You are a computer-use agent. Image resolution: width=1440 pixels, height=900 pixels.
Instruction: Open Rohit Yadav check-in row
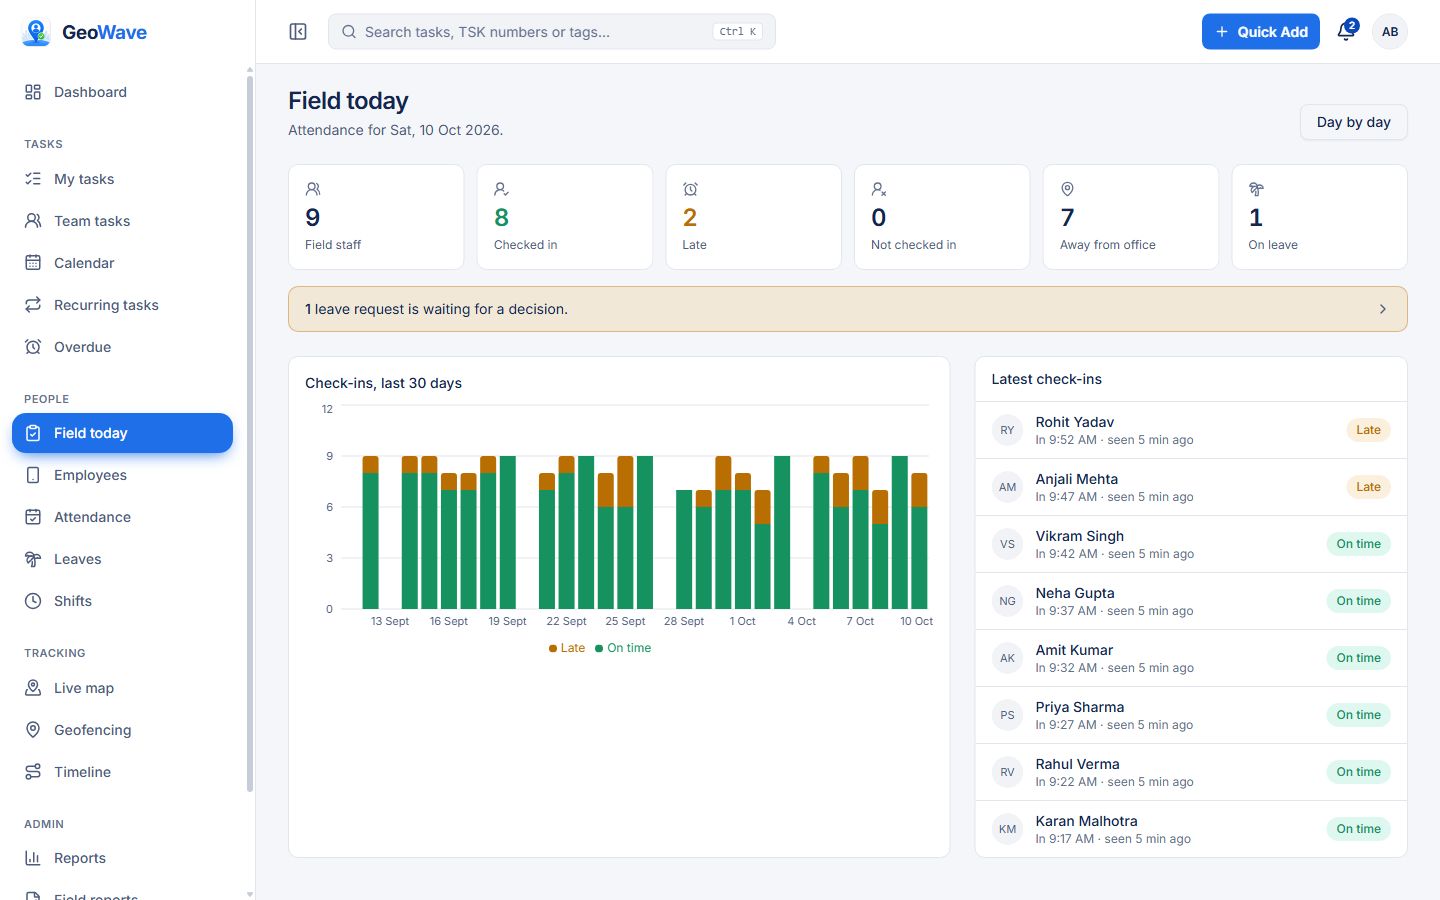click(1191, 430)
